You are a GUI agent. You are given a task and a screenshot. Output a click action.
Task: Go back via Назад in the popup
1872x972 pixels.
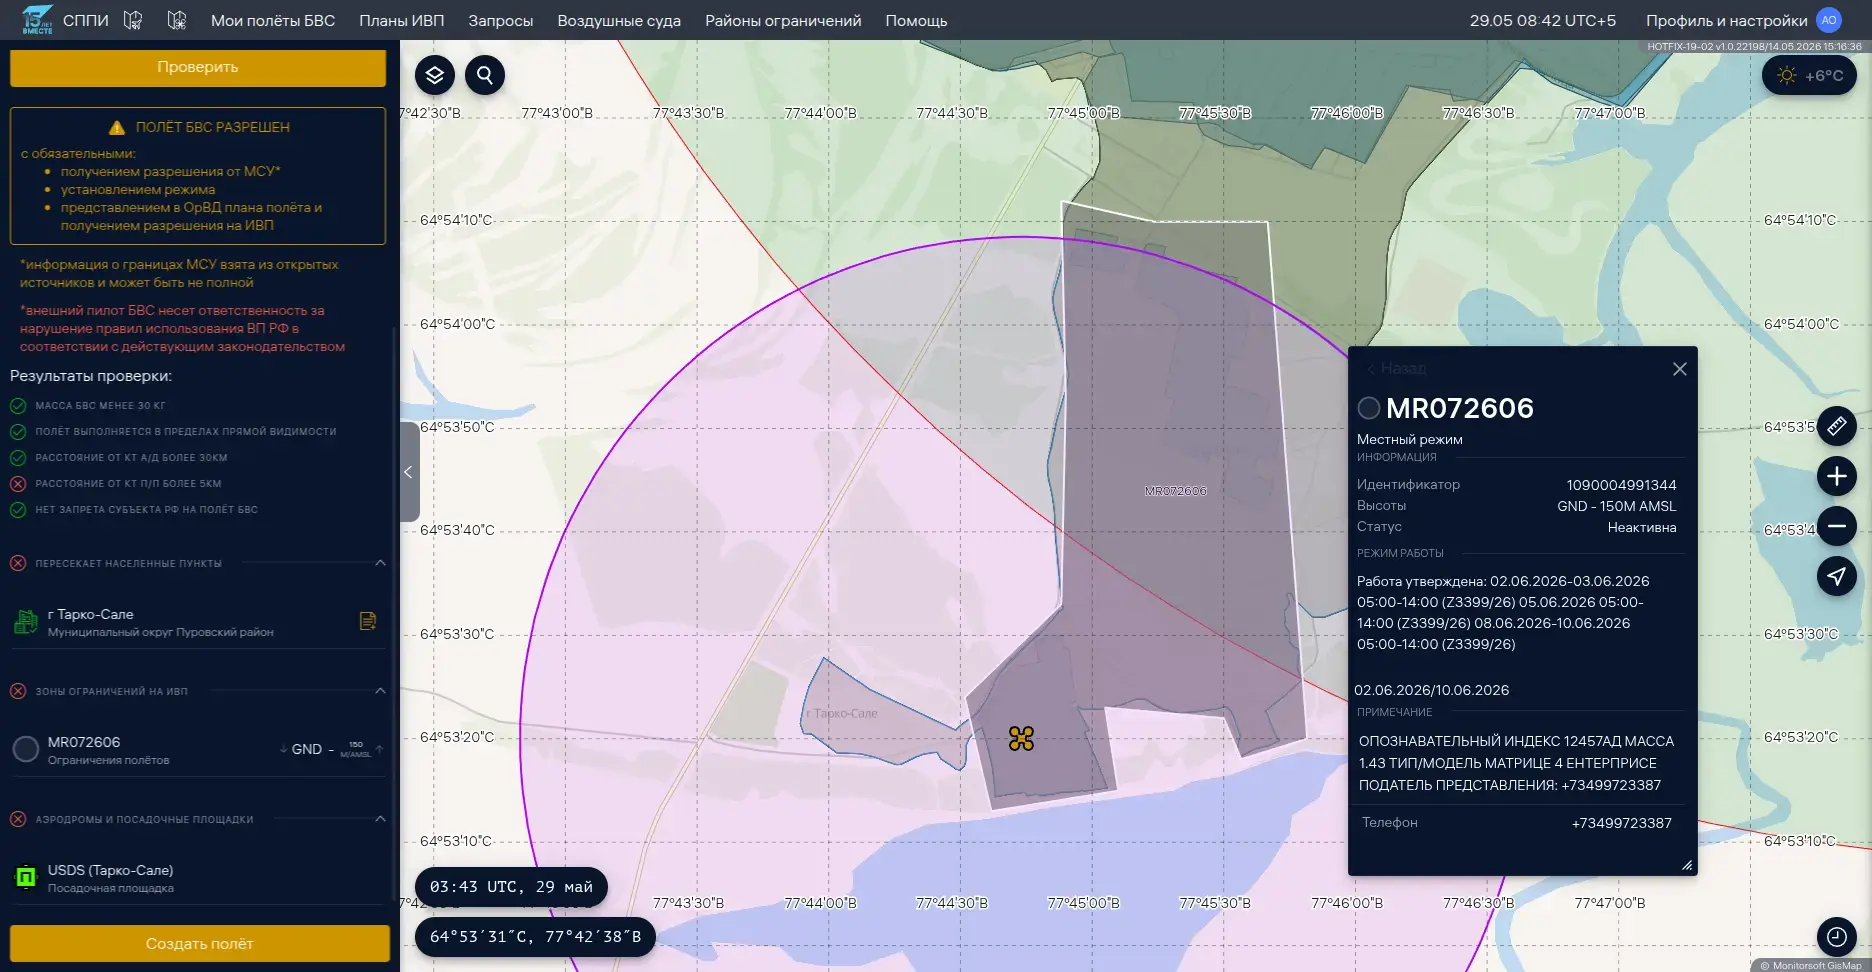click(x=1397, y=369)
